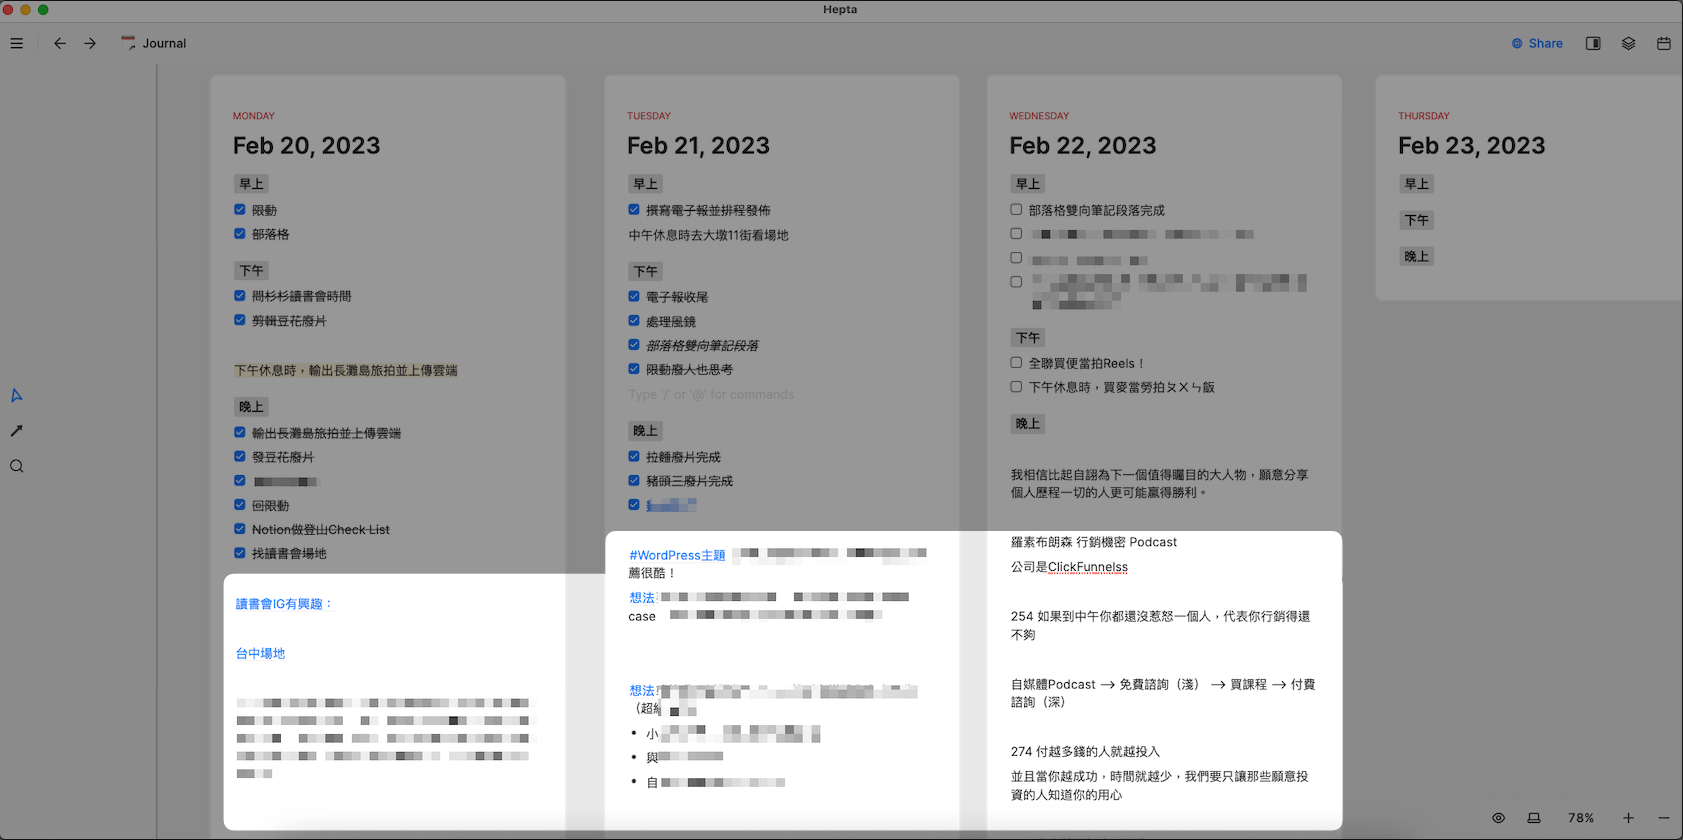Uncheck the 限動 checkbox on Monday
Screen dimensions: 1683x840
tap(240, 210)
